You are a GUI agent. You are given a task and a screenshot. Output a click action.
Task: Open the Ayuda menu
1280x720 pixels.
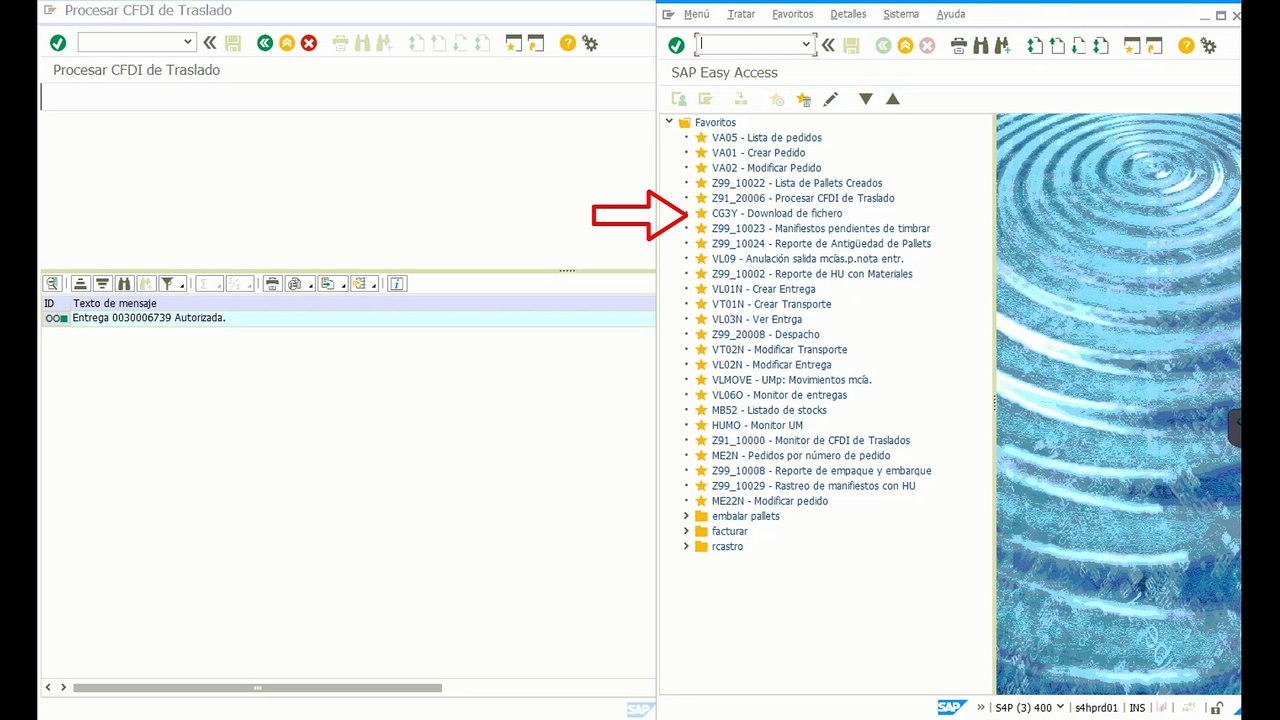(x=951, y=14)
